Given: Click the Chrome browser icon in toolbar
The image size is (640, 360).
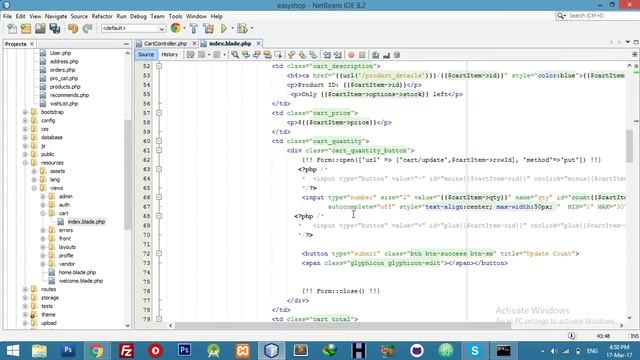Looking at the screenshot, I should (176, 28).
